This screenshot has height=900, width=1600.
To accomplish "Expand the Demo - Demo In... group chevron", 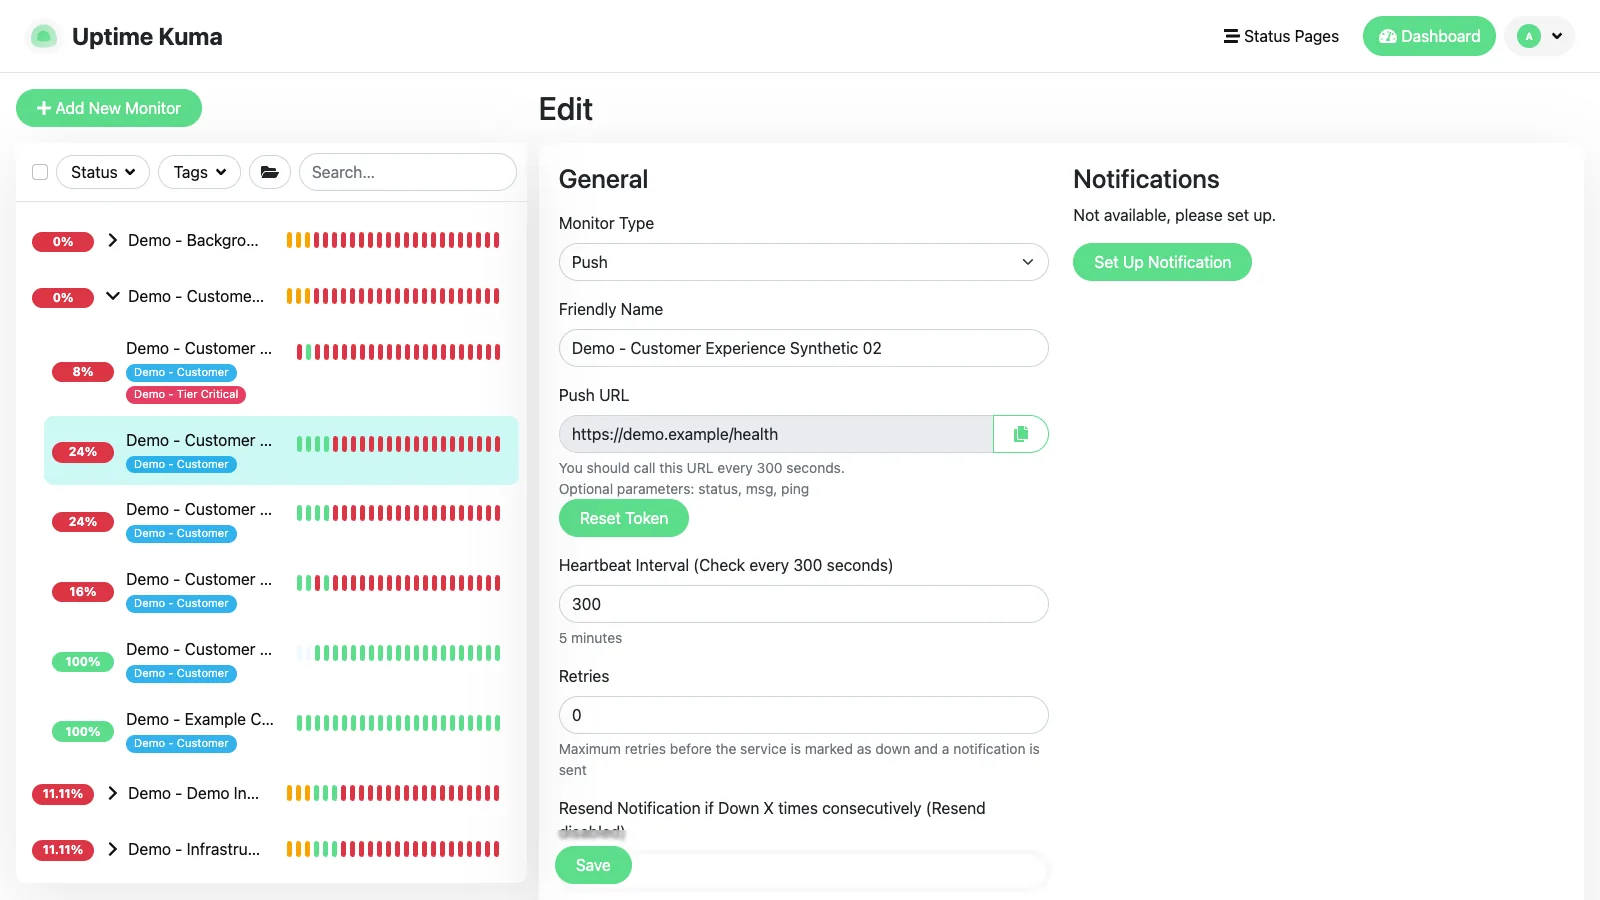I will point(113,793).
